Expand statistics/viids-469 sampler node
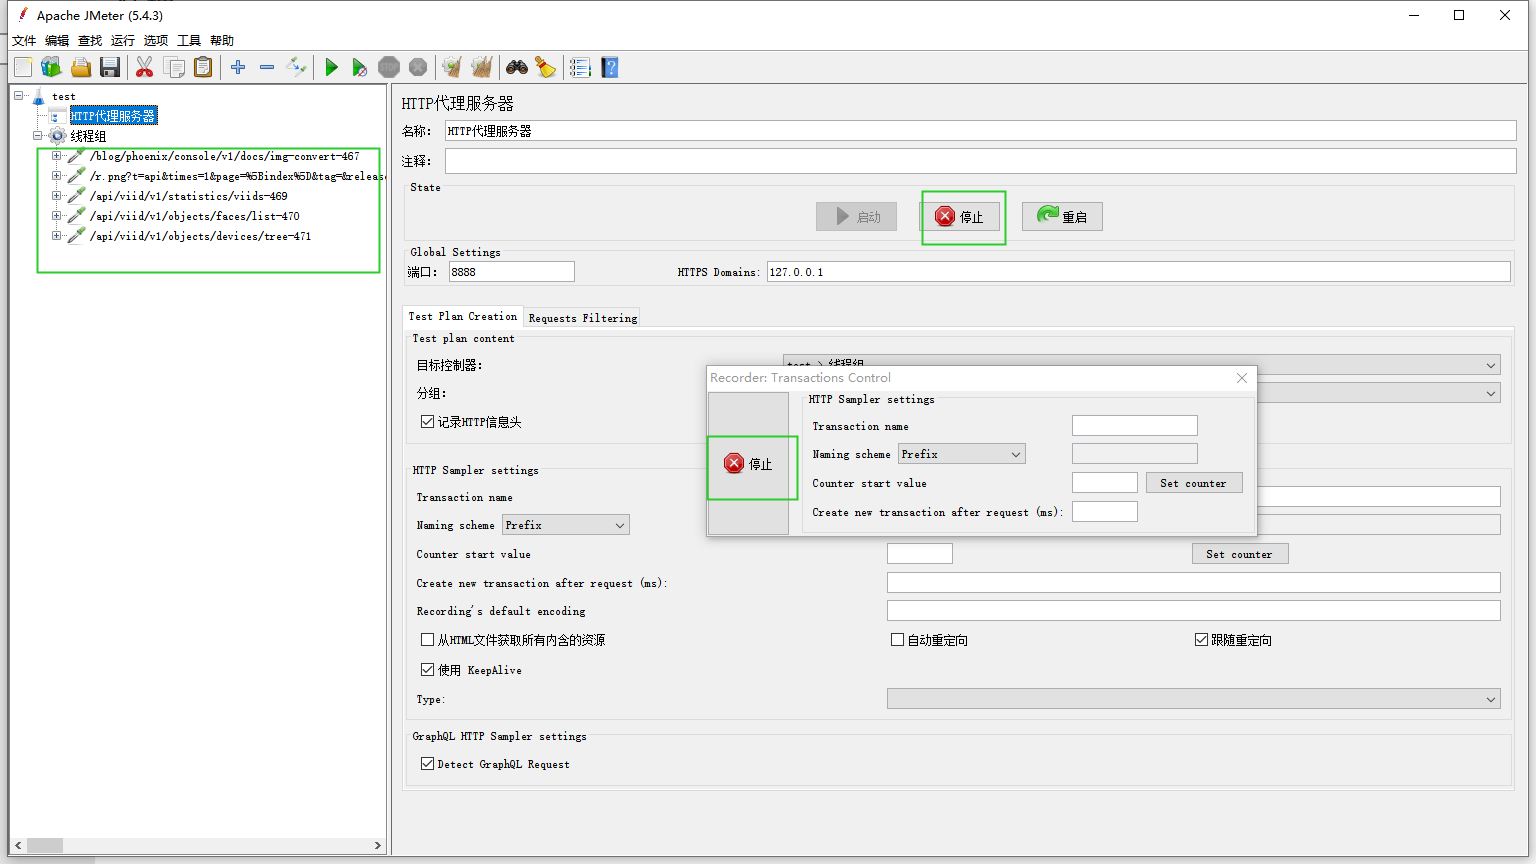The image size is (1536, 864). [56, 196]
